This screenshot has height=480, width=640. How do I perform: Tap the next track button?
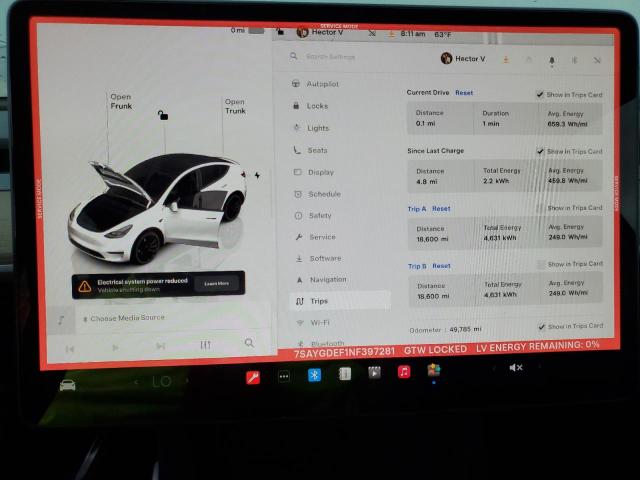pos(161,346)
